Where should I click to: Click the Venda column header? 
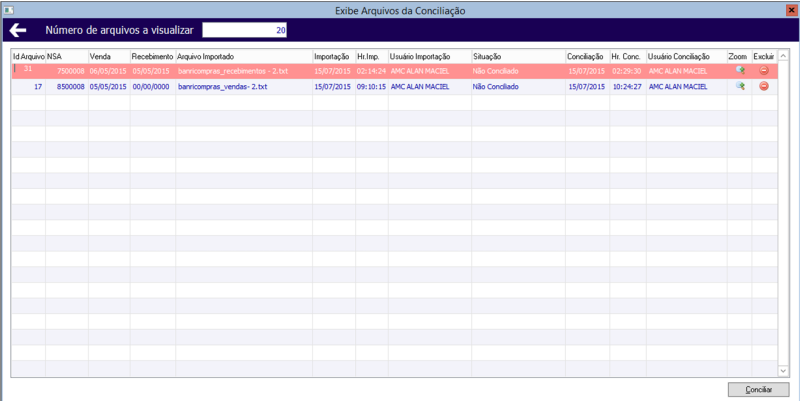click(109, 56)
